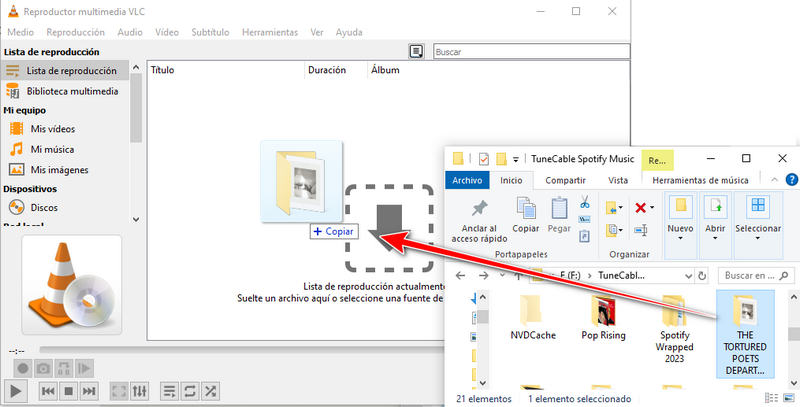Screen dimensions: 800x407
Task: Toggle VLC loop repeat mode
Action: (189, 391)
